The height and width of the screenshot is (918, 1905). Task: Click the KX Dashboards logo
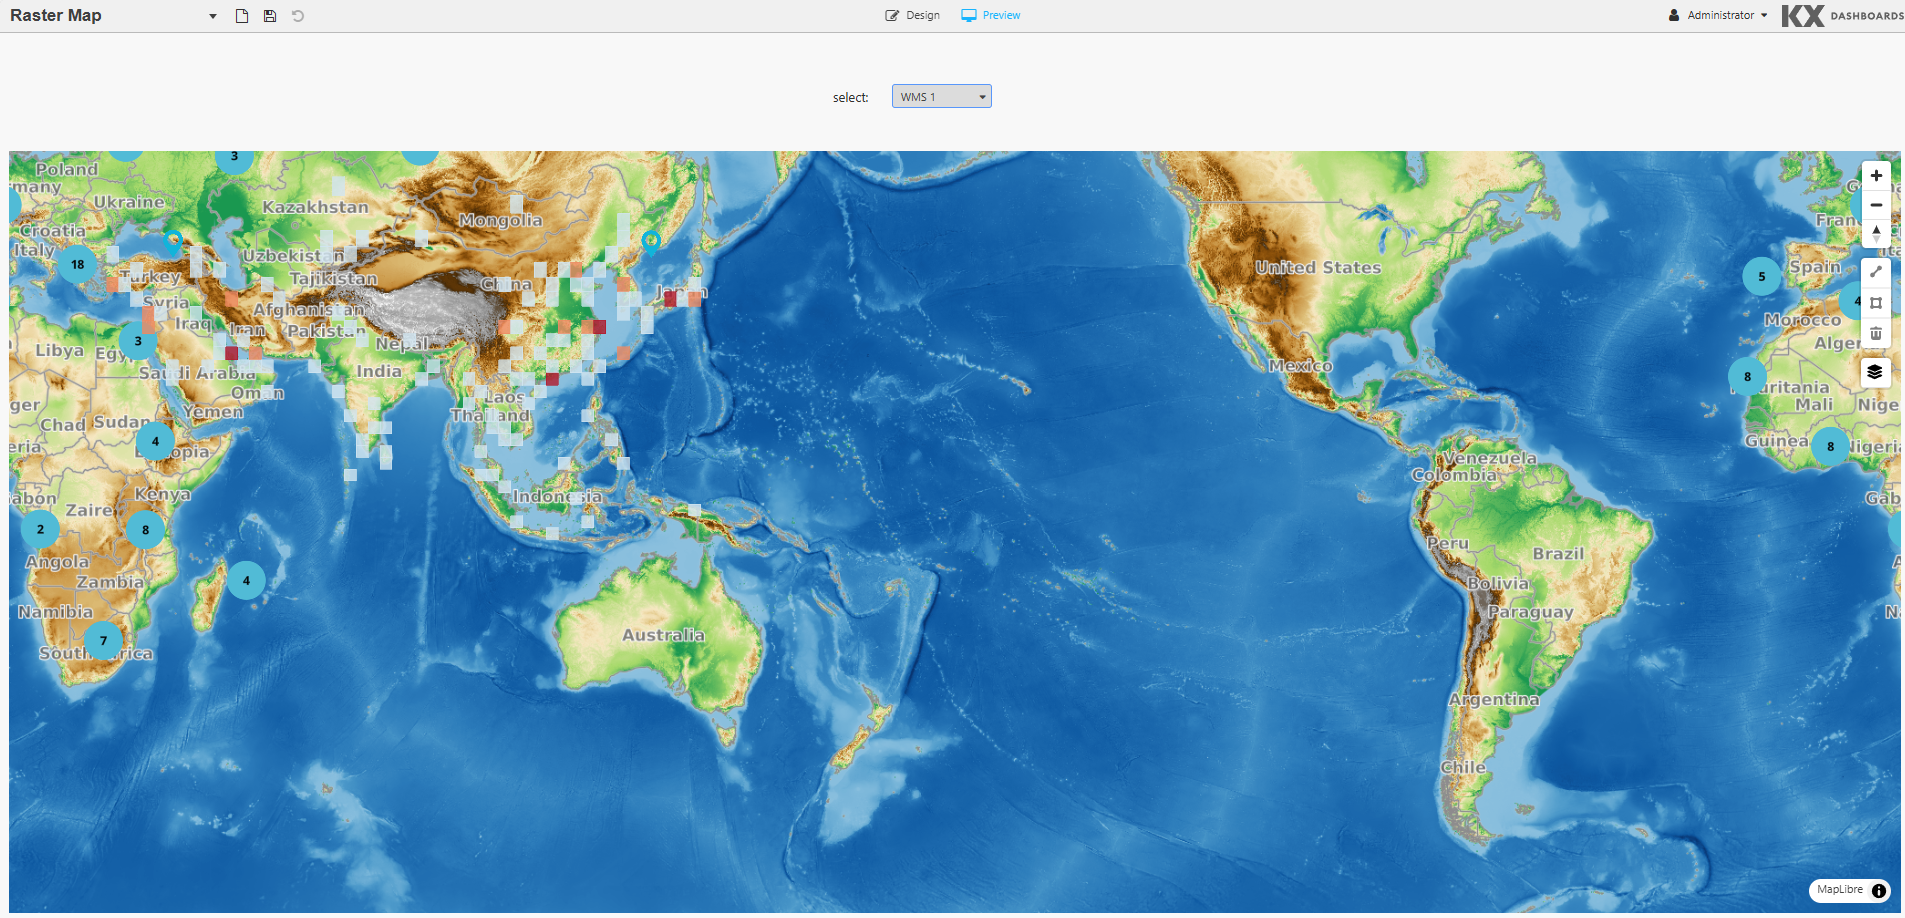(1842, 15)
